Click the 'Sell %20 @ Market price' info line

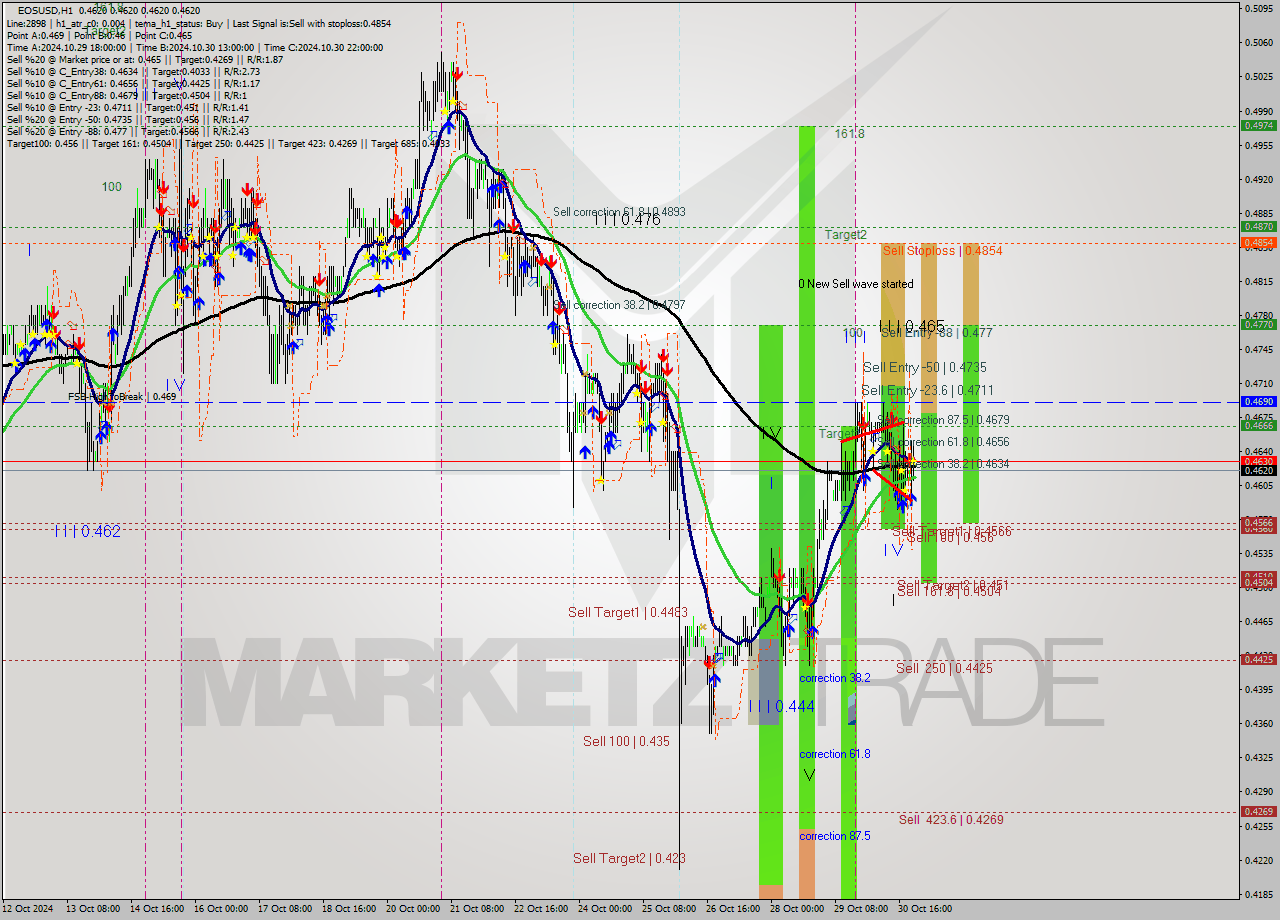[x=145, y=59]
